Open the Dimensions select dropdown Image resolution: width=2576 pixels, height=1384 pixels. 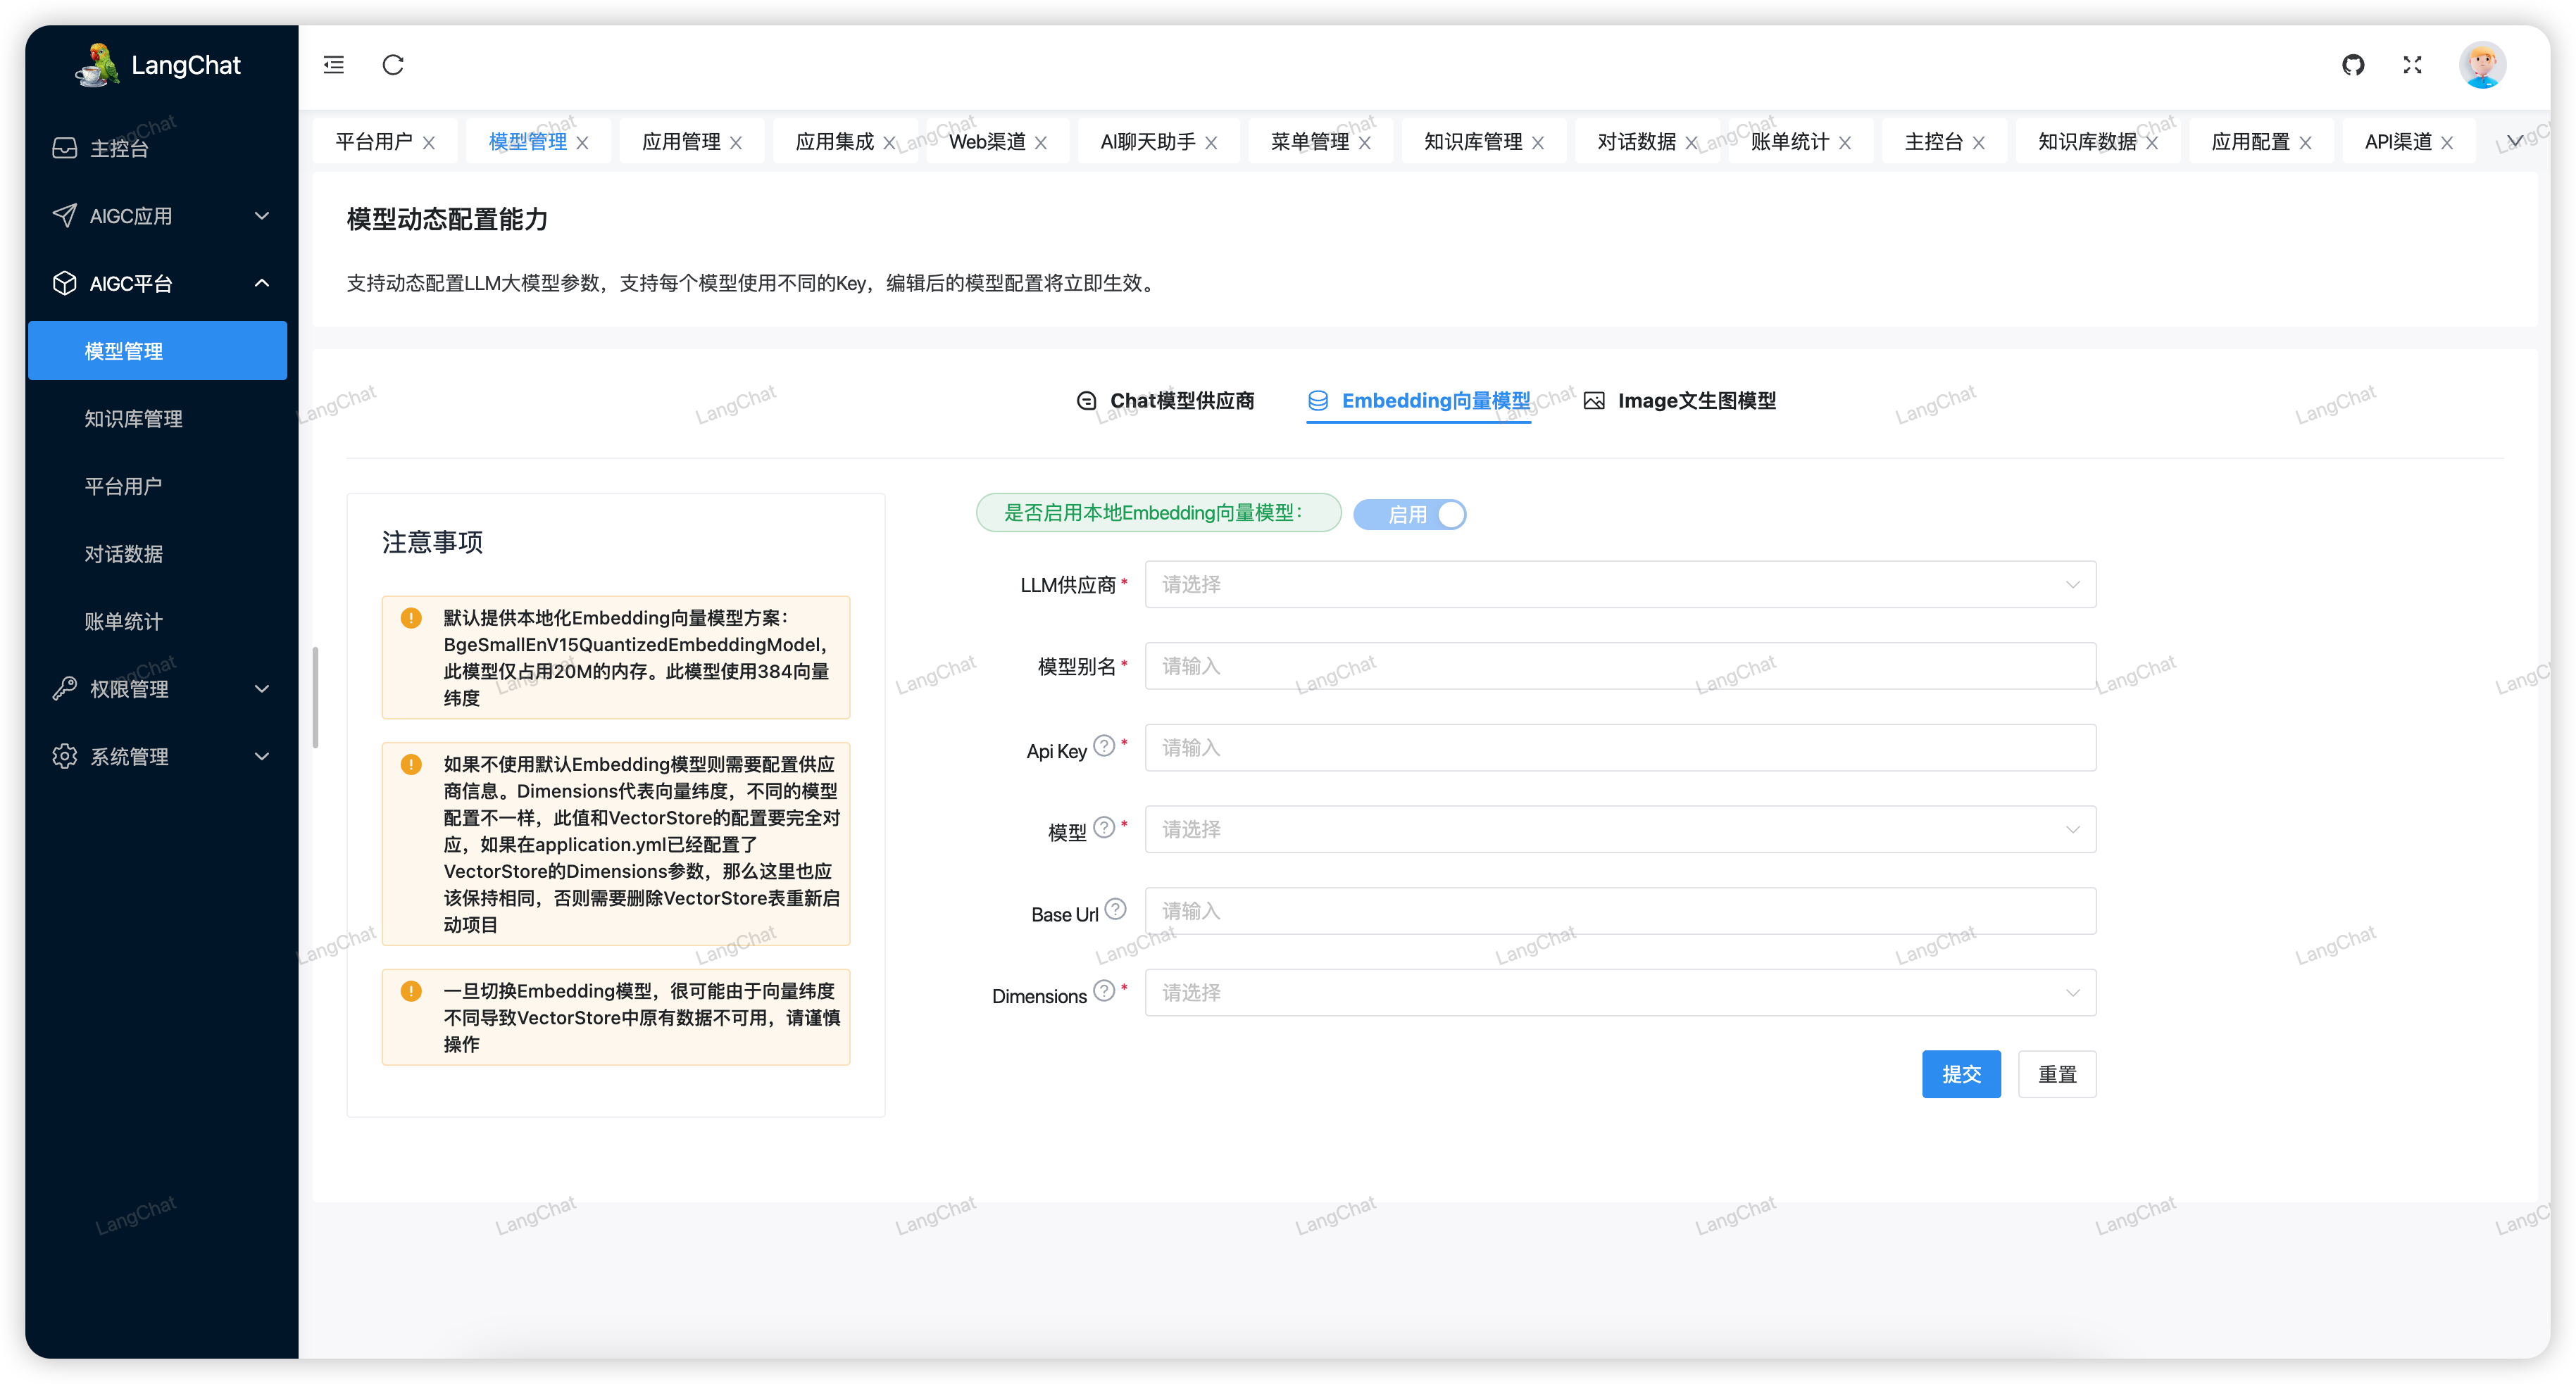point(1620,993)
